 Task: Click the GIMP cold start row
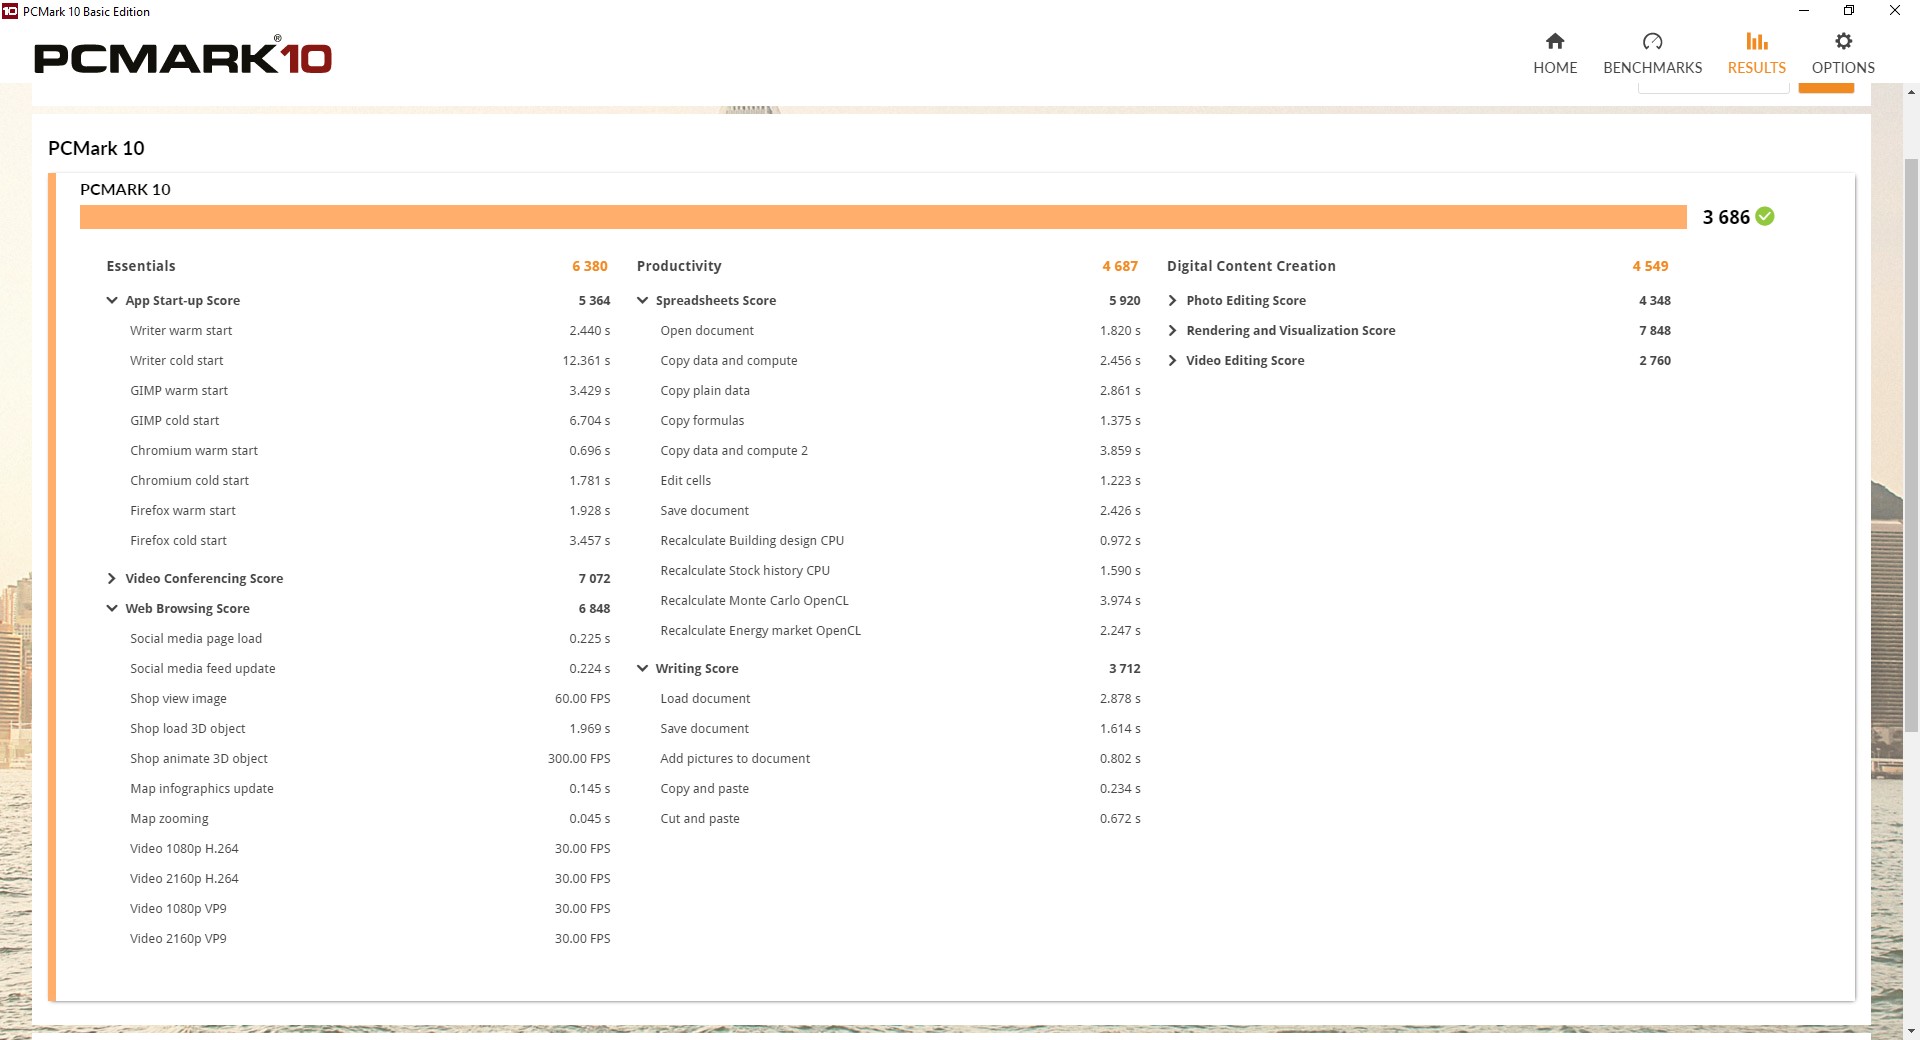coord(369,420)
